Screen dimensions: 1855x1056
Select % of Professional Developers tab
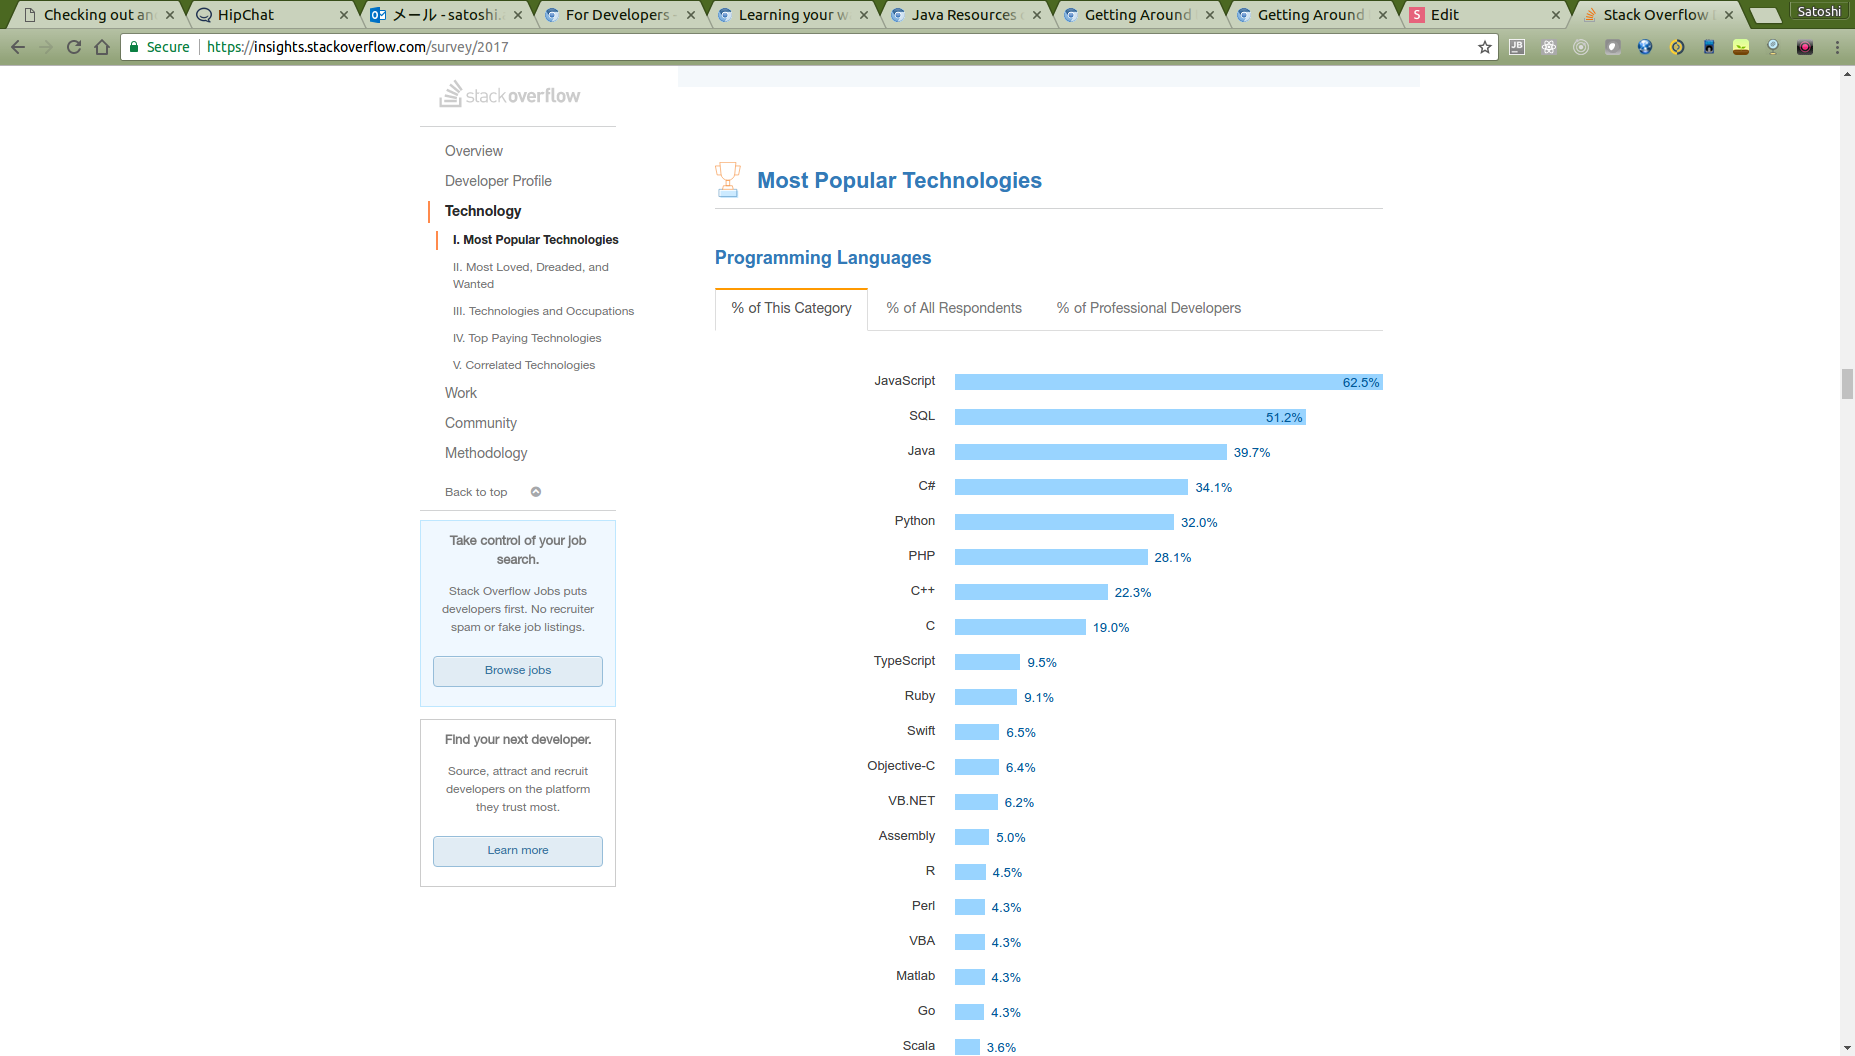pyautogui.click(x=1149, y=308)
